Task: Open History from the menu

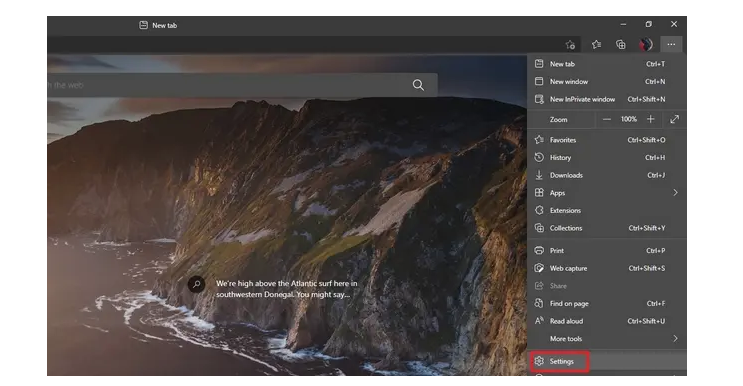Action: pyautogui.click(x=607, y=157)
